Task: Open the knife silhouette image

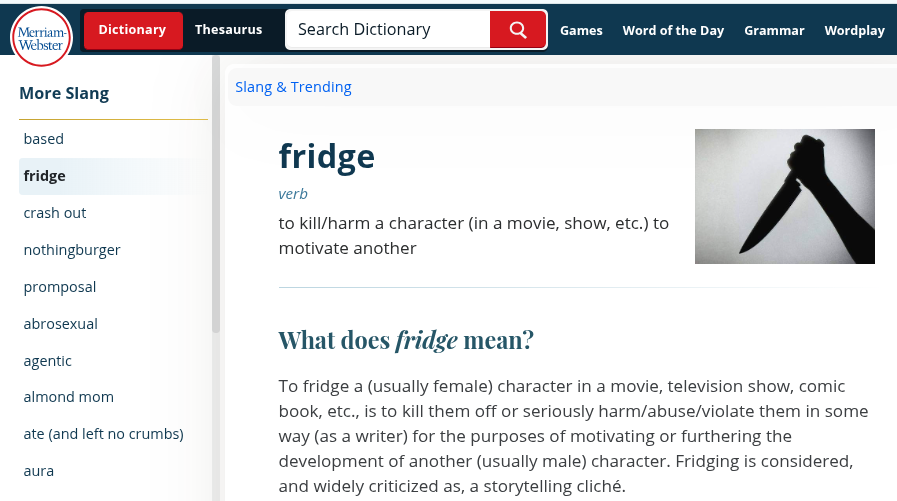Action: pyautogui.click(x=784, y=196)
